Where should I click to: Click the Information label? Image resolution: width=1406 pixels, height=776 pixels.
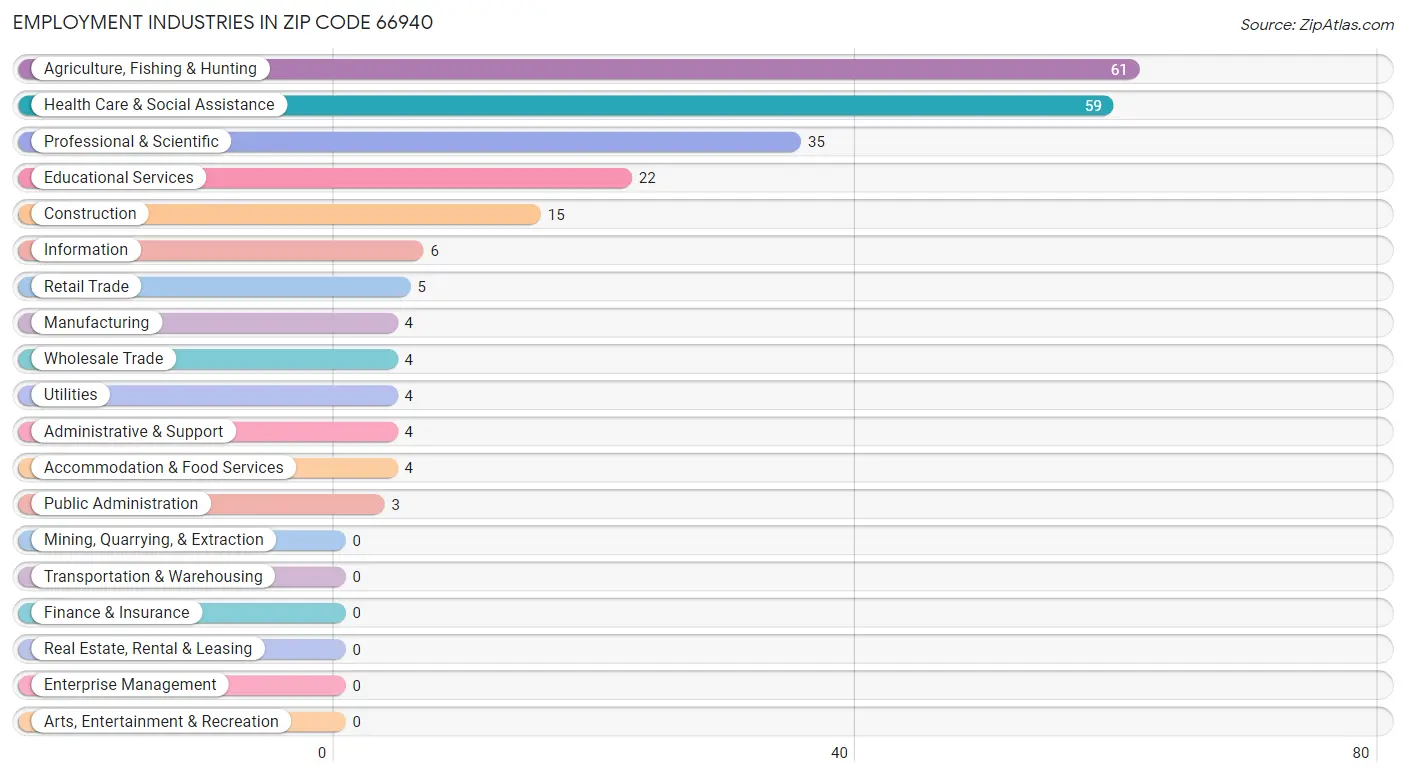pyautogui.click(x=86, y=250)
